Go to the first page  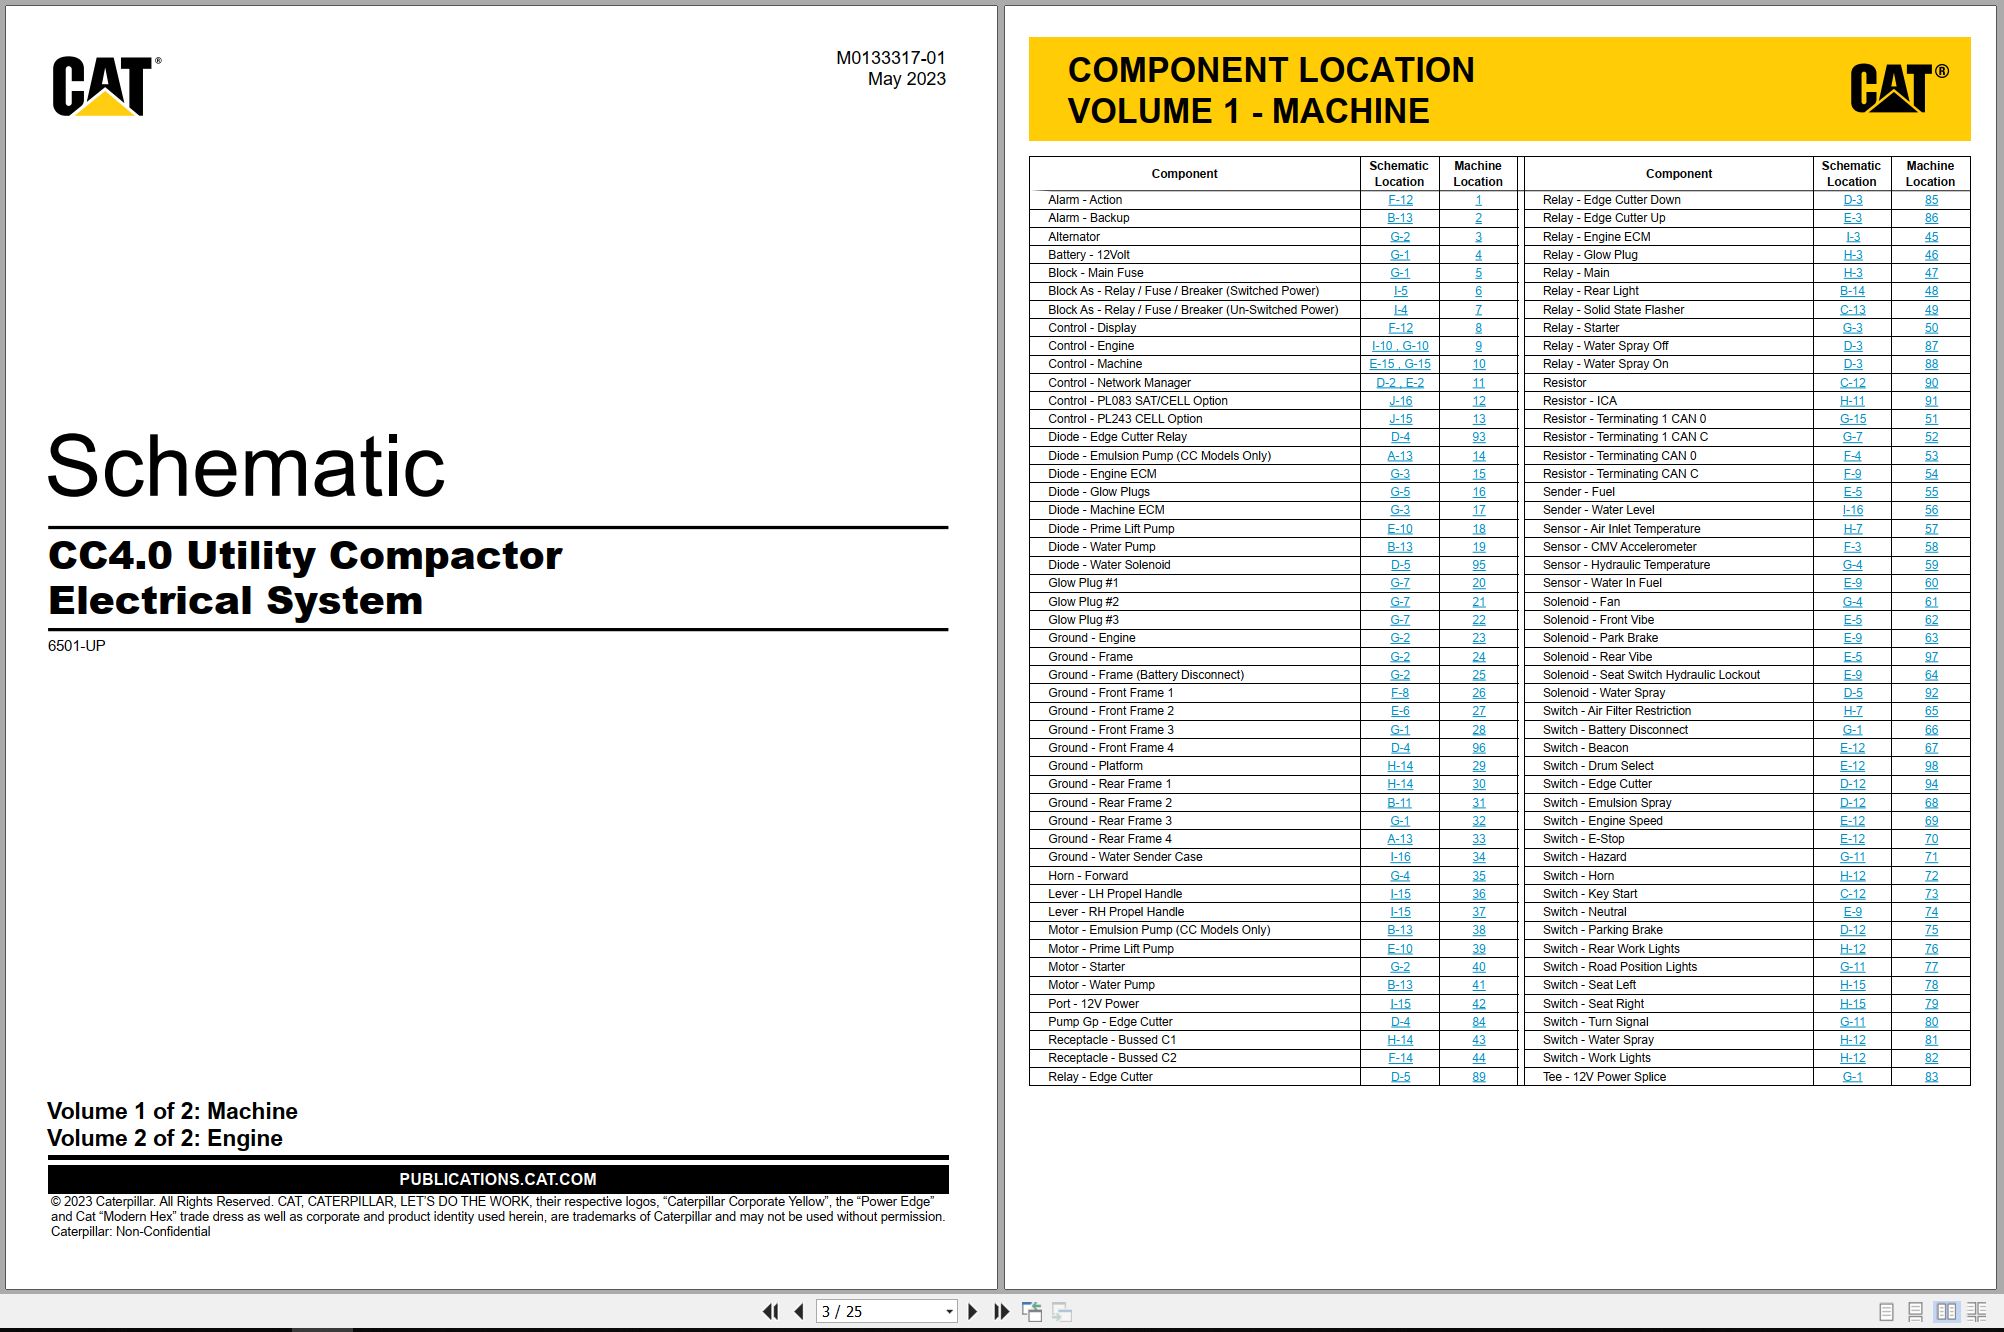tap(770, 1311)
